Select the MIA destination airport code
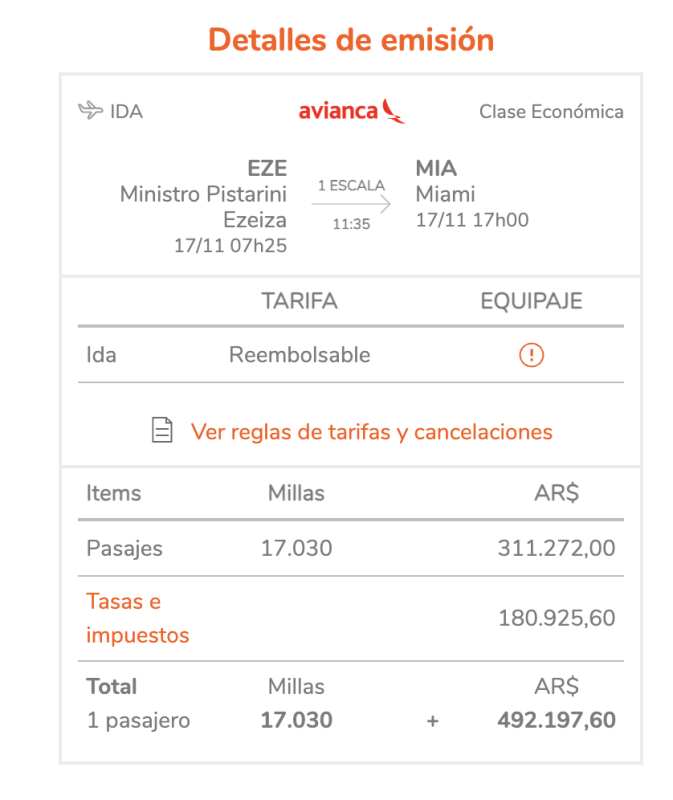The width and height of the screenshot is (673, 800). tap(436, 168)
